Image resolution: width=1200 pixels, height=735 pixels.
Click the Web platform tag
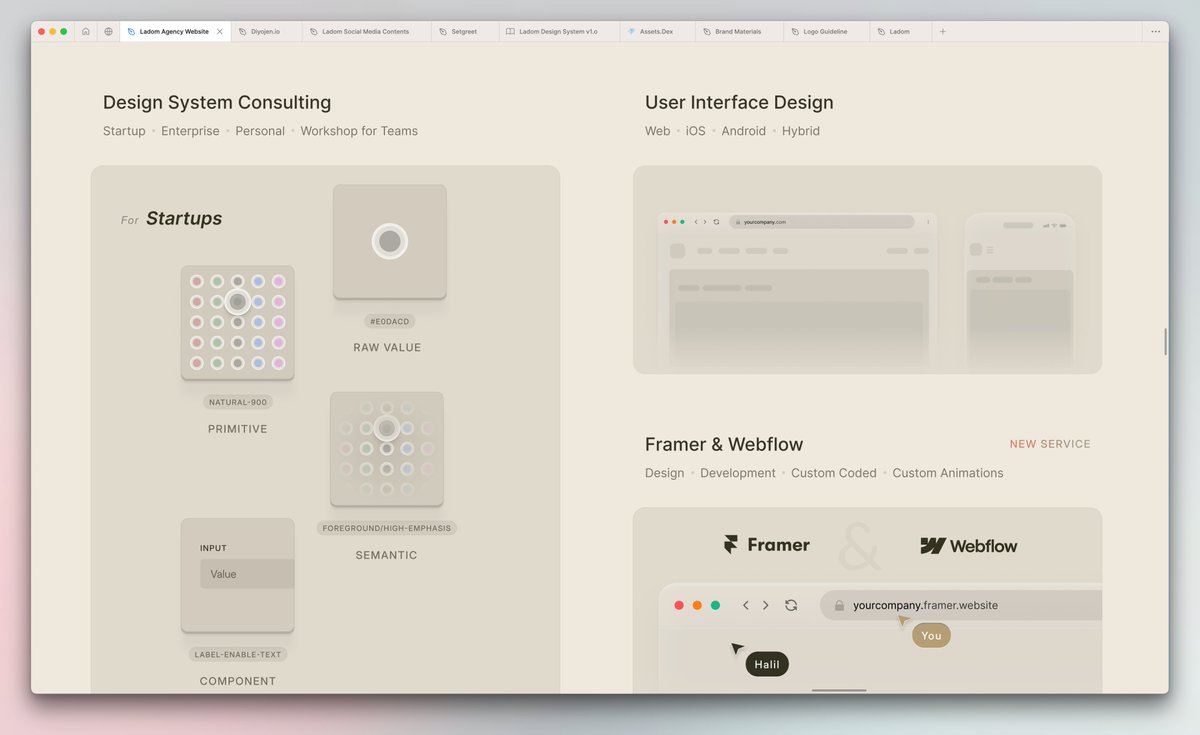658,131
